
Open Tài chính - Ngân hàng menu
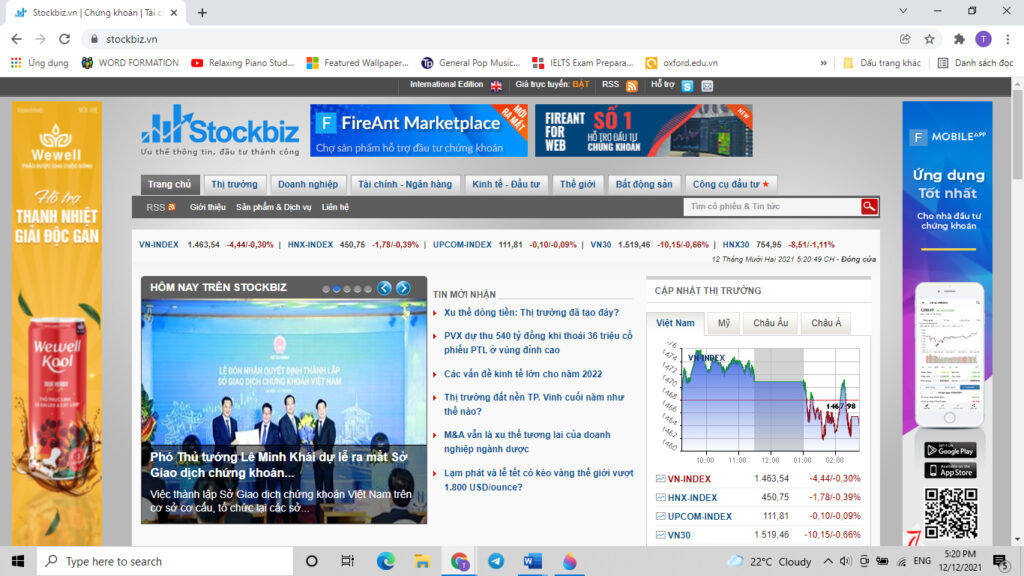[x=405, y=184]
